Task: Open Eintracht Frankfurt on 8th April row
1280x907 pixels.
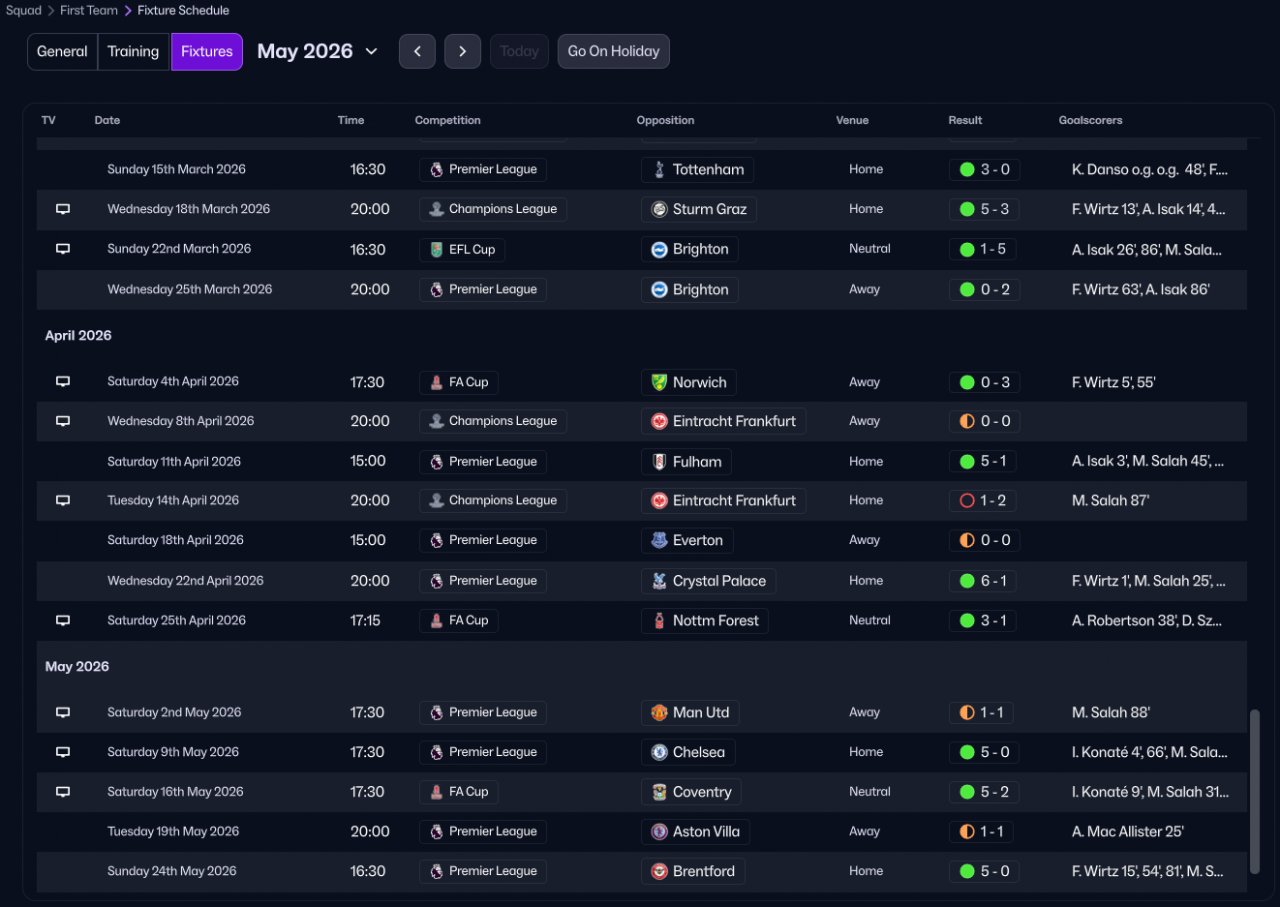Action: [724, 422]
